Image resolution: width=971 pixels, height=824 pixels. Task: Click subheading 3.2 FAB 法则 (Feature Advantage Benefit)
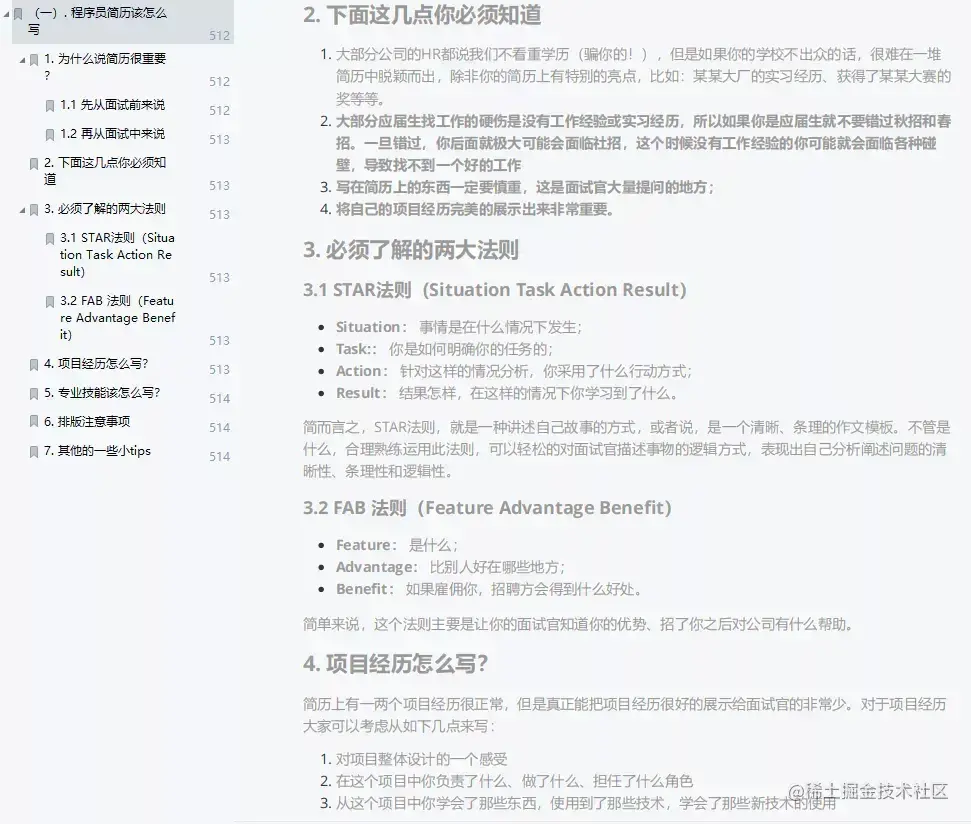pos(487,508)
